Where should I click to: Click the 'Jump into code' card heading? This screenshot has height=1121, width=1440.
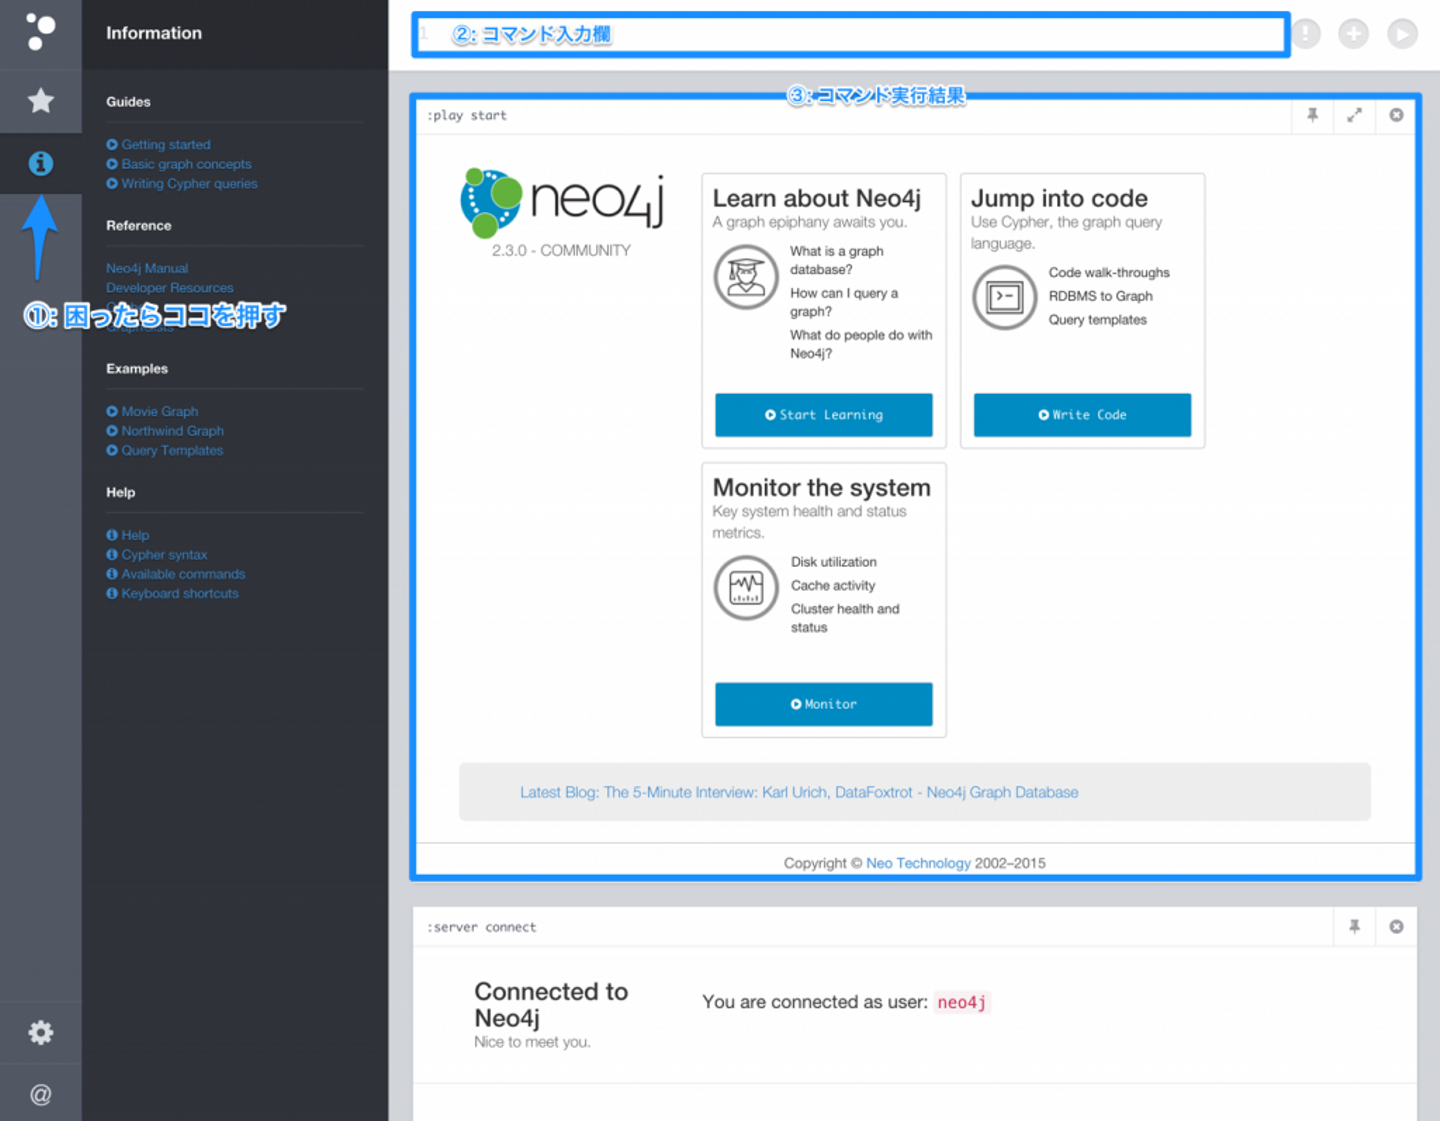(1059, 198)
